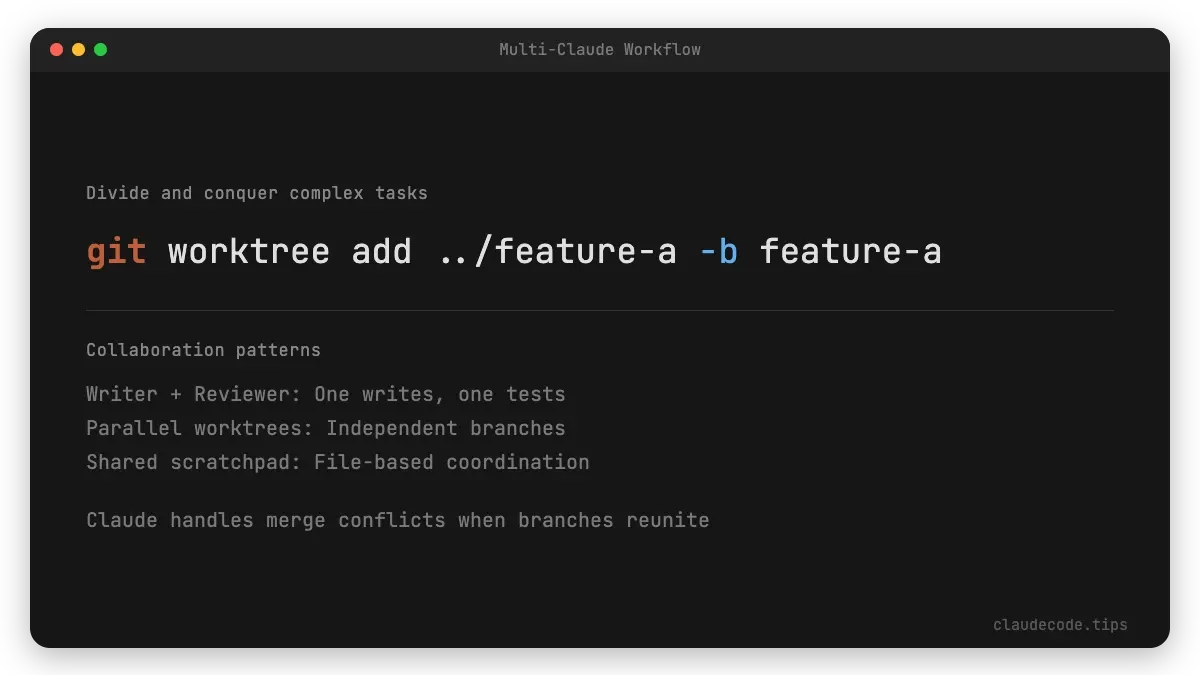Image resolution: width=1200 pixels, height=675 pixels.
Task: Select the orange 'git' keyword in the command
Action: point(117,251)
